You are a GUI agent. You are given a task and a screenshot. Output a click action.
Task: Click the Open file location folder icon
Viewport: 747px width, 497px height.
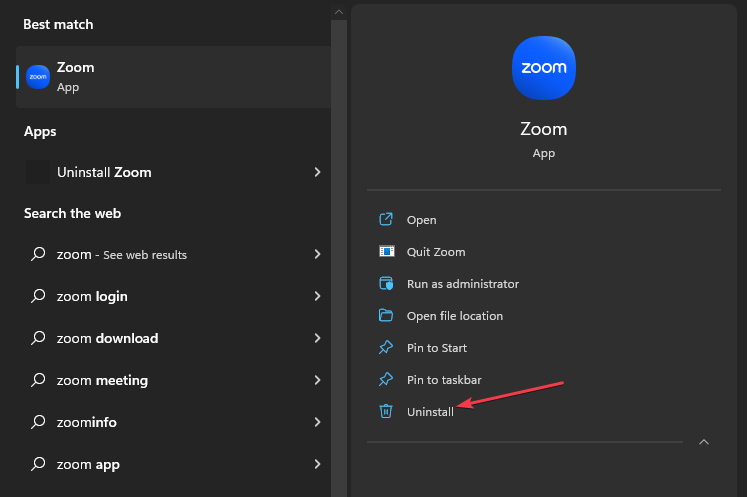386,315
